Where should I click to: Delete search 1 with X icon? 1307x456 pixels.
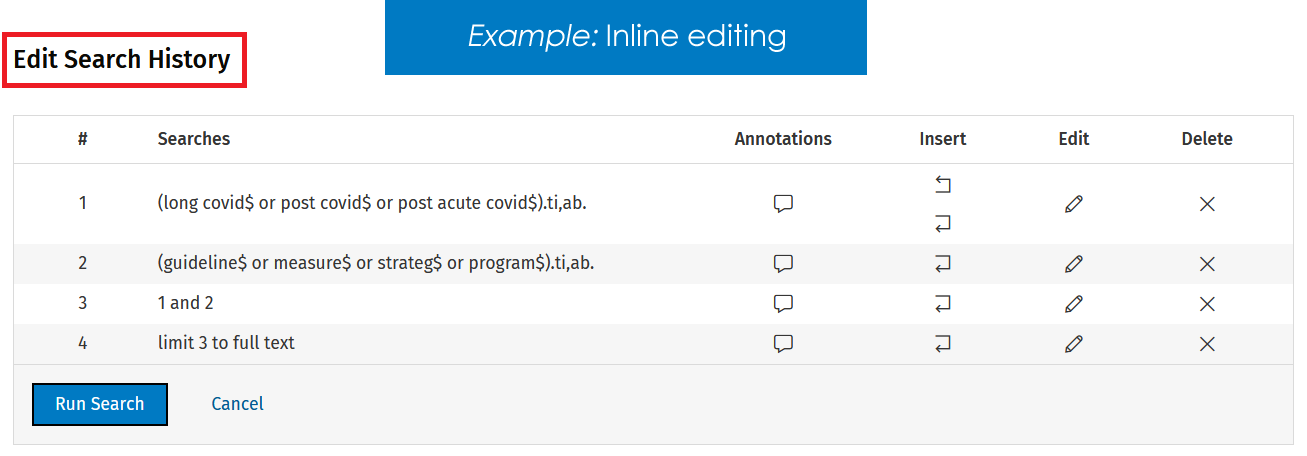coord(1207,204)
